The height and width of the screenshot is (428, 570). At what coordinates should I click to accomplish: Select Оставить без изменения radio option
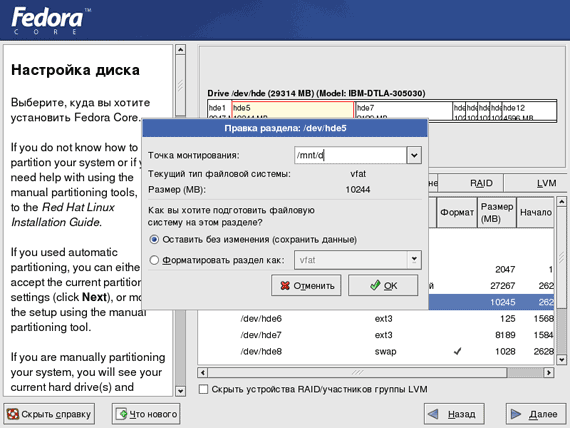point(154,239)
